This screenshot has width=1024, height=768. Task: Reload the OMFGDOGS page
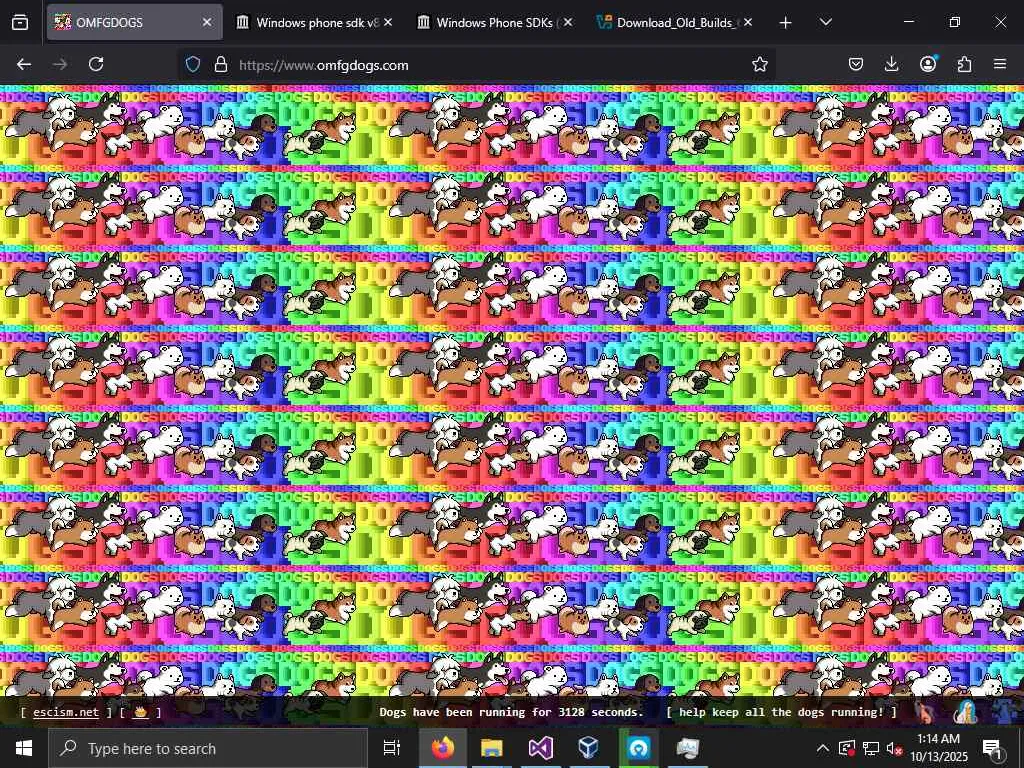[x=96, y=64]
